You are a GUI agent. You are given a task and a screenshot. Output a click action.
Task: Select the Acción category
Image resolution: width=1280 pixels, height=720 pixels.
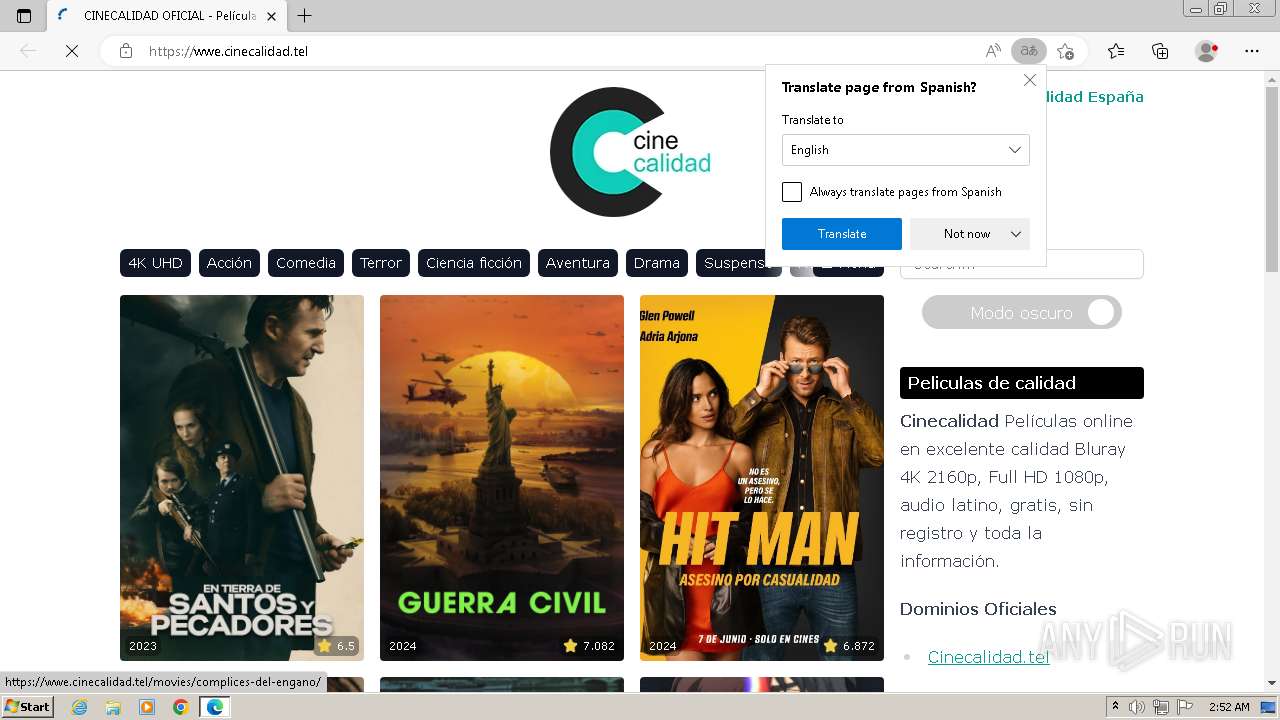pyautogui.click(x=229, y=263)
